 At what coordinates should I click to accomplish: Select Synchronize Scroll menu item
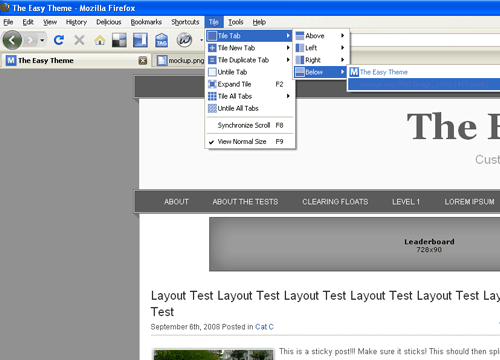pyautogui.click(x=249, y=125)
